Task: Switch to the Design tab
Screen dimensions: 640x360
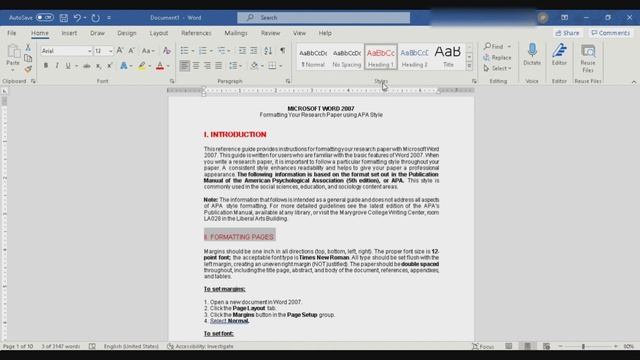Action: [x=127, y=33]
